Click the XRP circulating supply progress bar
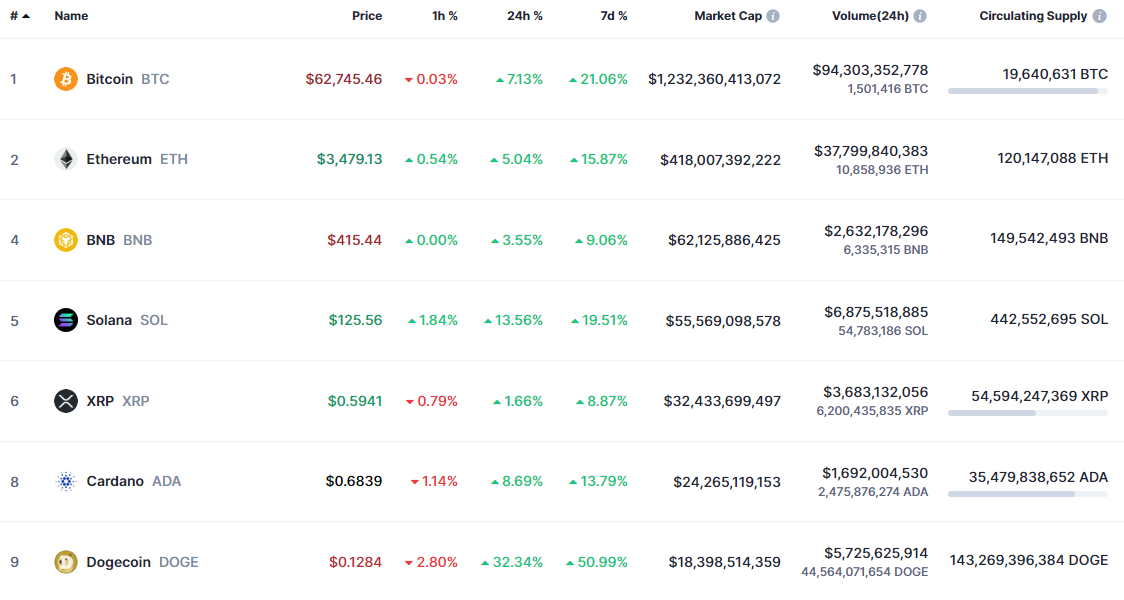Image resolution: width=1124 pixels, height=600 pixels. [1028, 413]
